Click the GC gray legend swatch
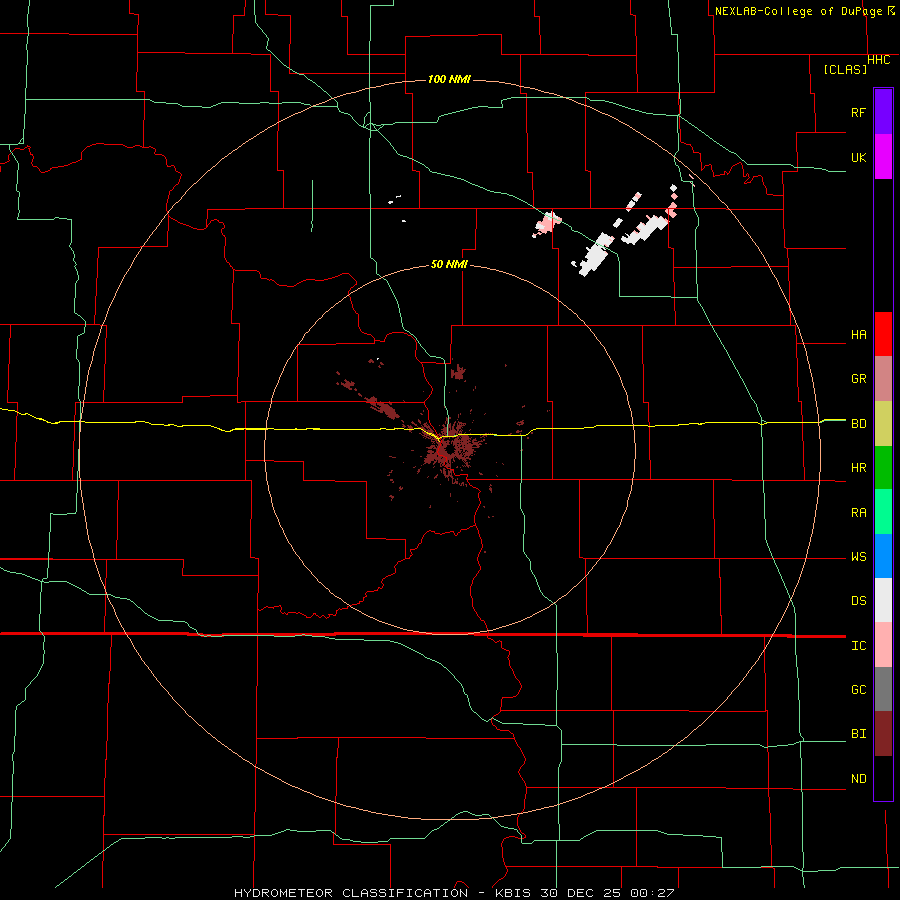 [x=883, y=689]
